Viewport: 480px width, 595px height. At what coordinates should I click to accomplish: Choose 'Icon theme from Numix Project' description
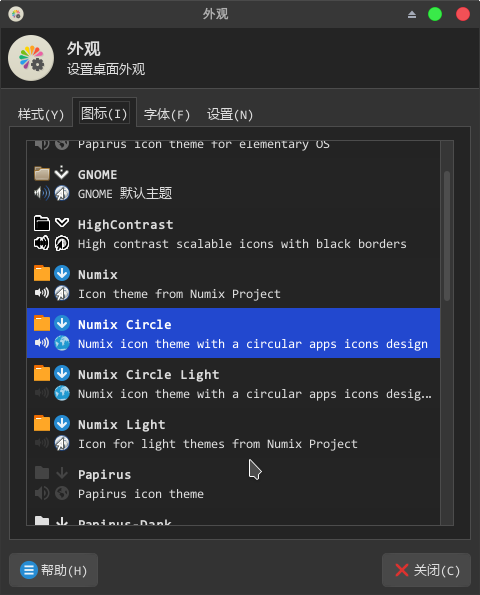point(179,294)
